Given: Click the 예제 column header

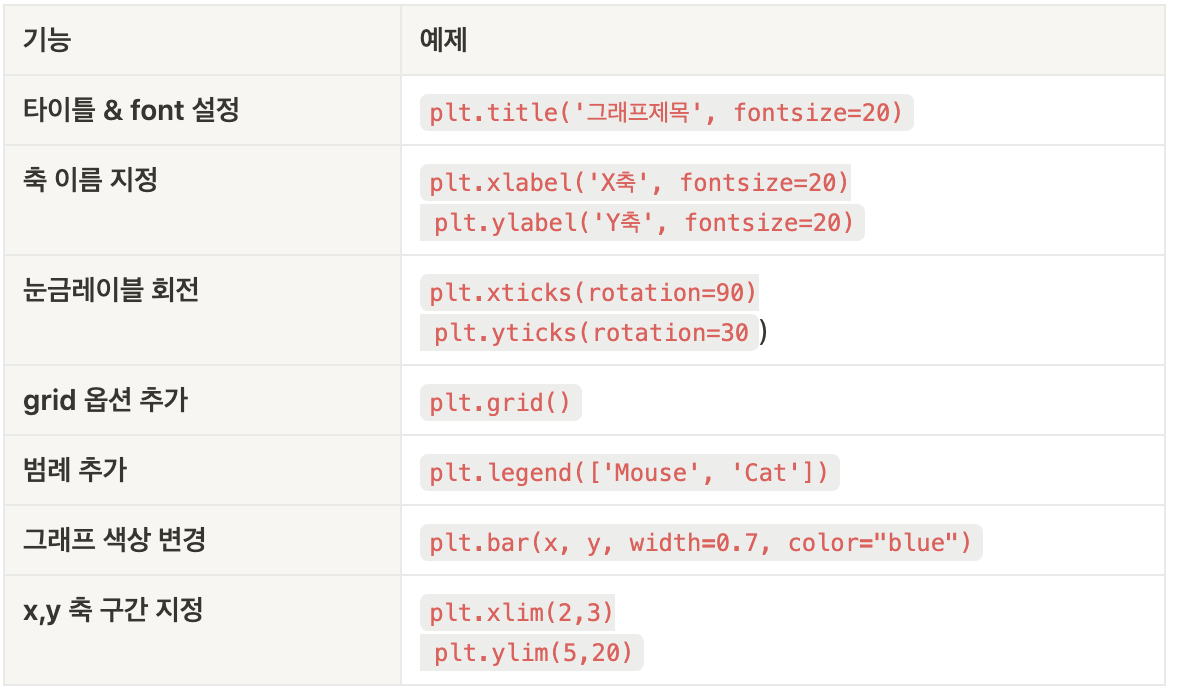Looking at the screenshot, I should tap(783, 40).
